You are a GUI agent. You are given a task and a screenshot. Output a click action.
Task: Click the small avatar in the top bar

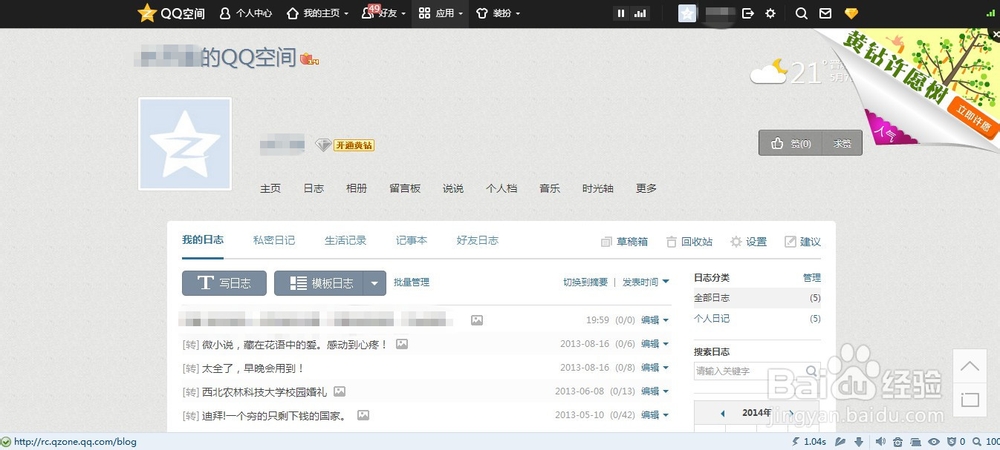tap(687, 13)
